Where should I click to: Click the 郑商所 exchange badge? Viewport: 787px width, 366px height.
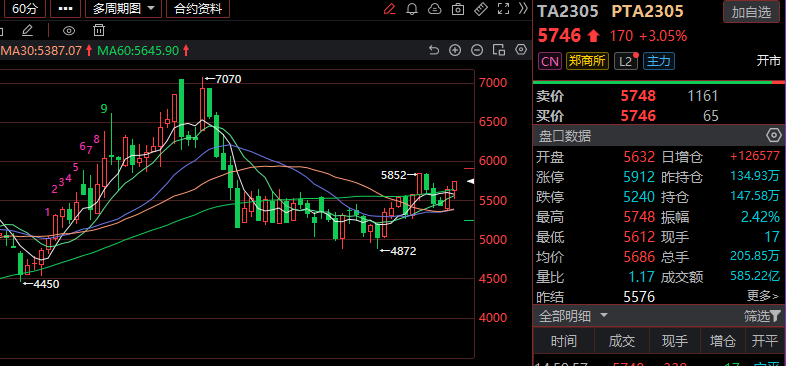click(587, 62)
